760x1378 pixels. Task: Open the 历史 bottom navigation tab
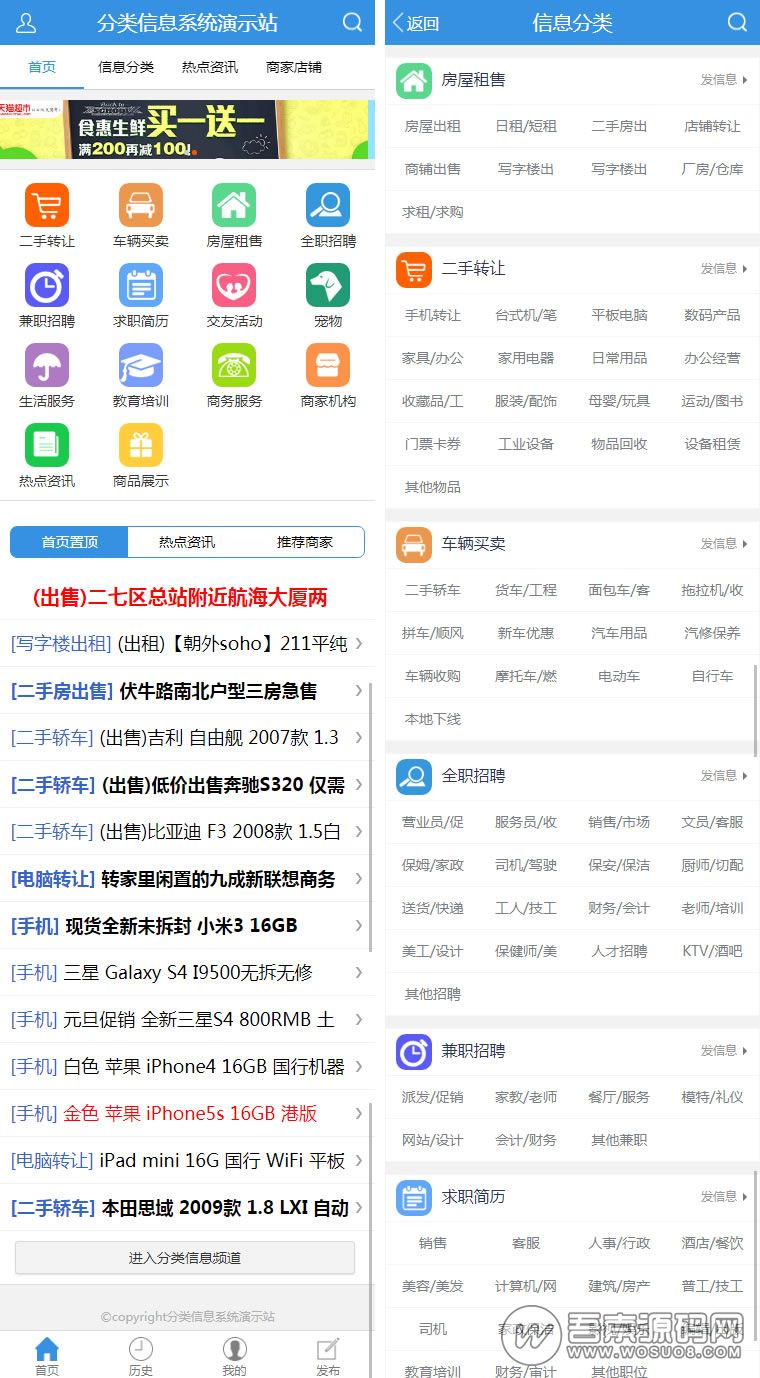pos(141,1356)
